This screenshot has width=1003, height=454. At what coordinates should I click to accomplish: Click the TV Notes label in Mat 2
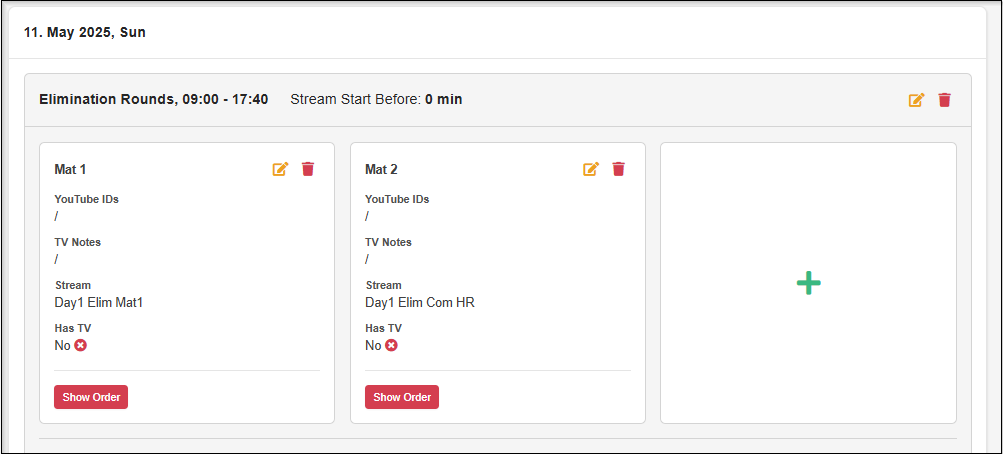coord(388,242)
